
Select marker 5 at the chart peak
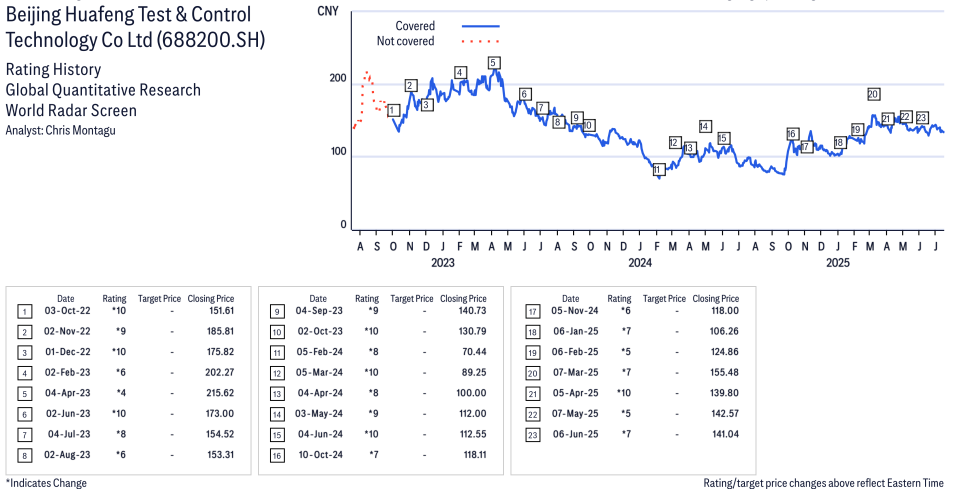(x=494, y=63)
